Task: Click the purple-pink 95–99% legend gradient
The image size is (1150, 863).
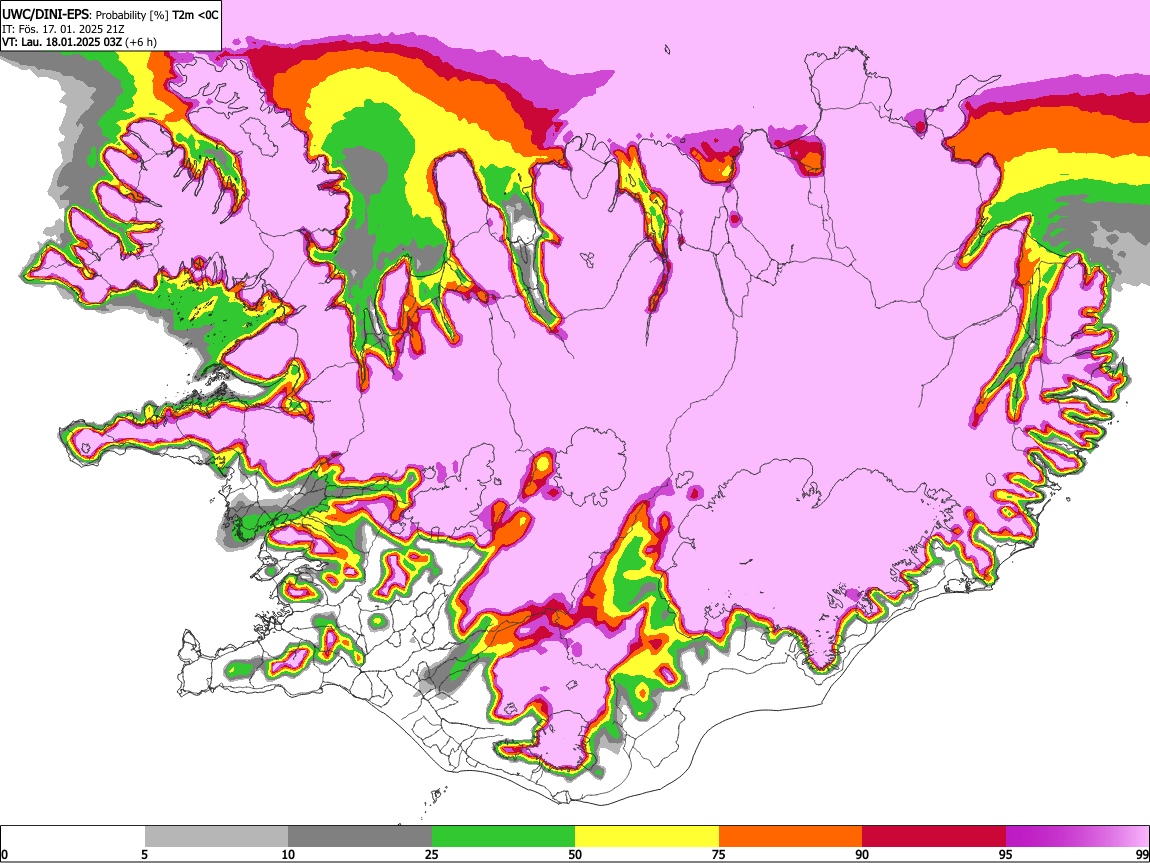Action: 1077,836
